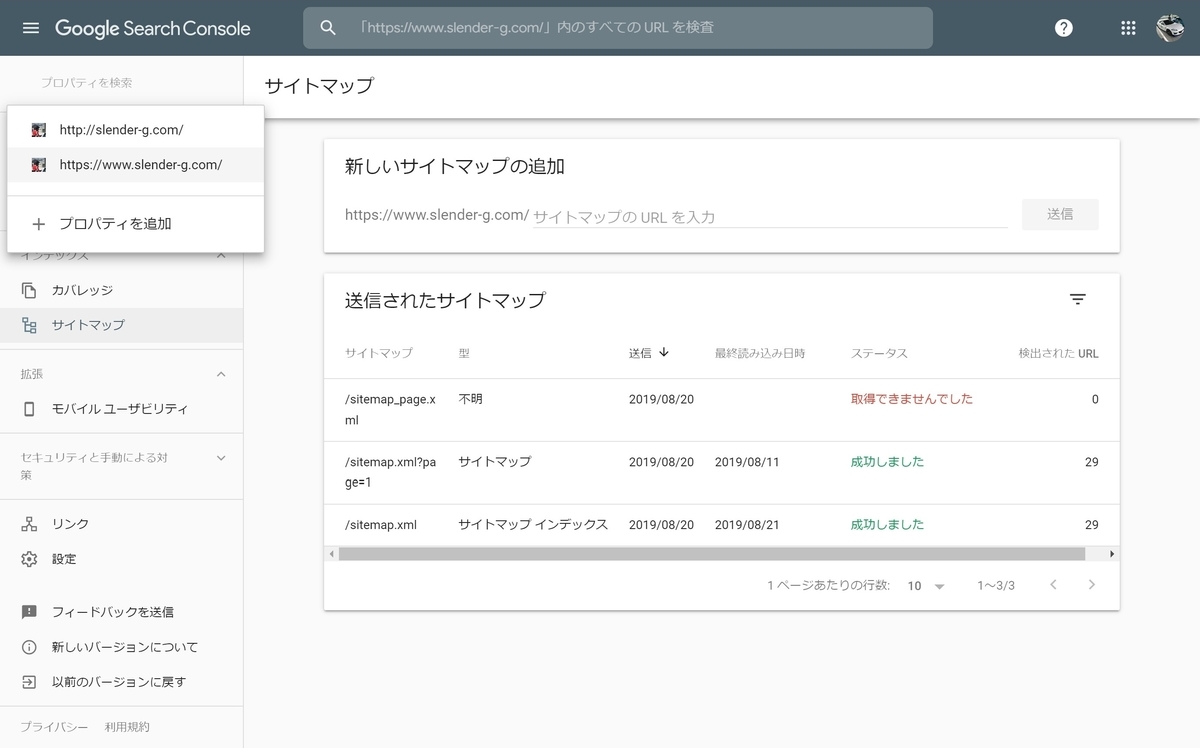Screen dimensions: 1200x748
Task: Click the Settings gear icon
Action: 29,559
